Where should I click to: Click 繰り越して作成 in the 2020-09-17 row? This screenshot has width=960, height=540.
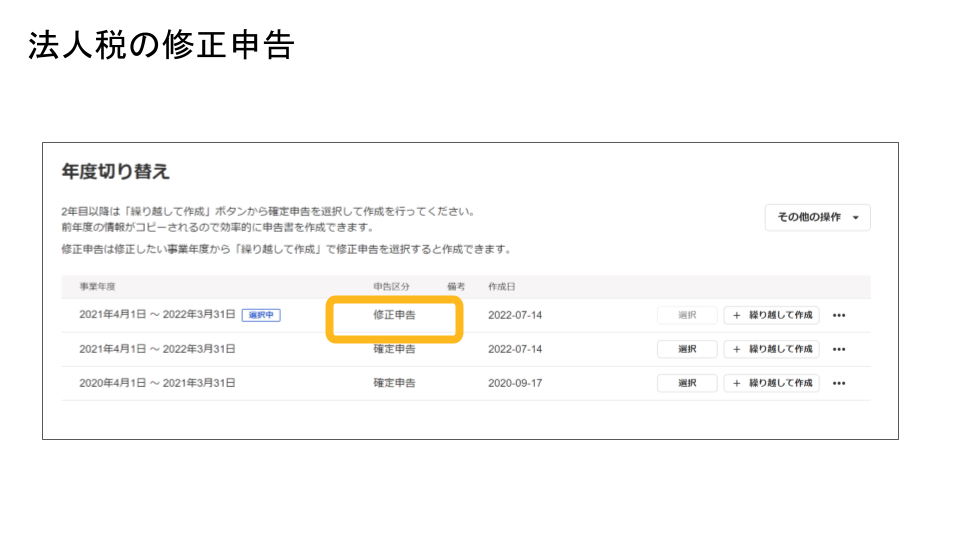tap(771, 383)
